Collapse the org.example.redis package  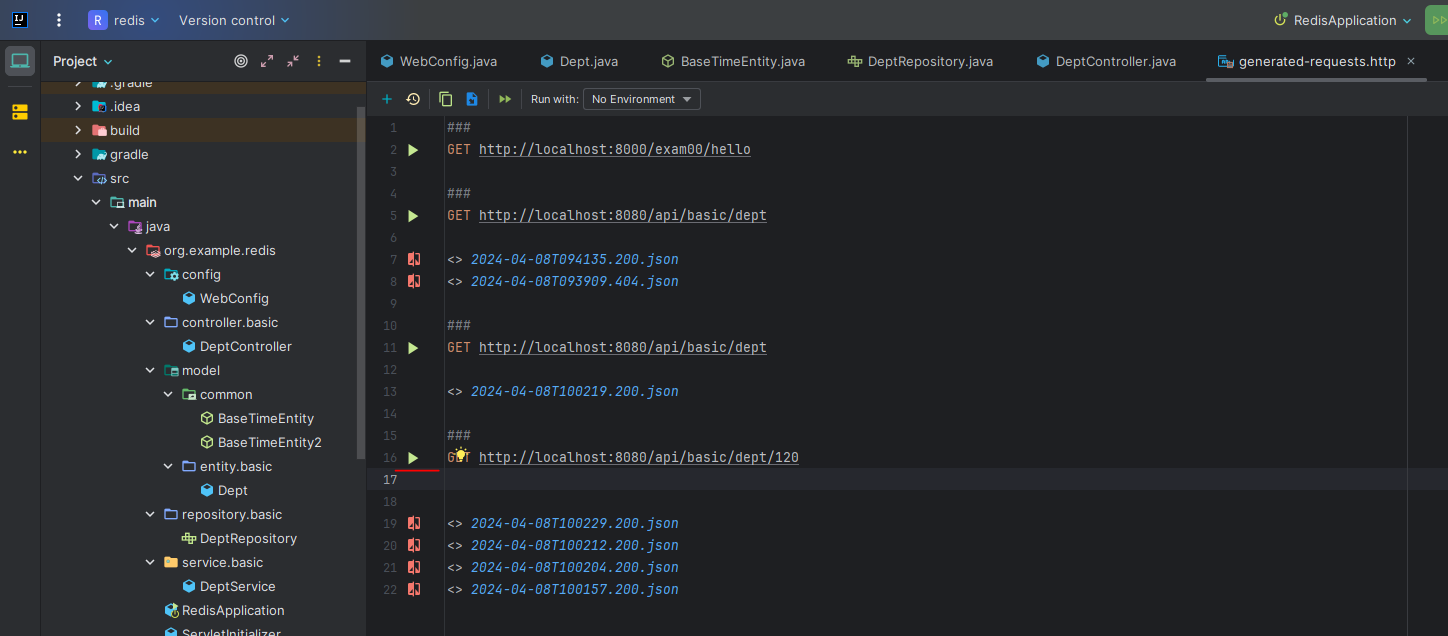click(132, 250)
